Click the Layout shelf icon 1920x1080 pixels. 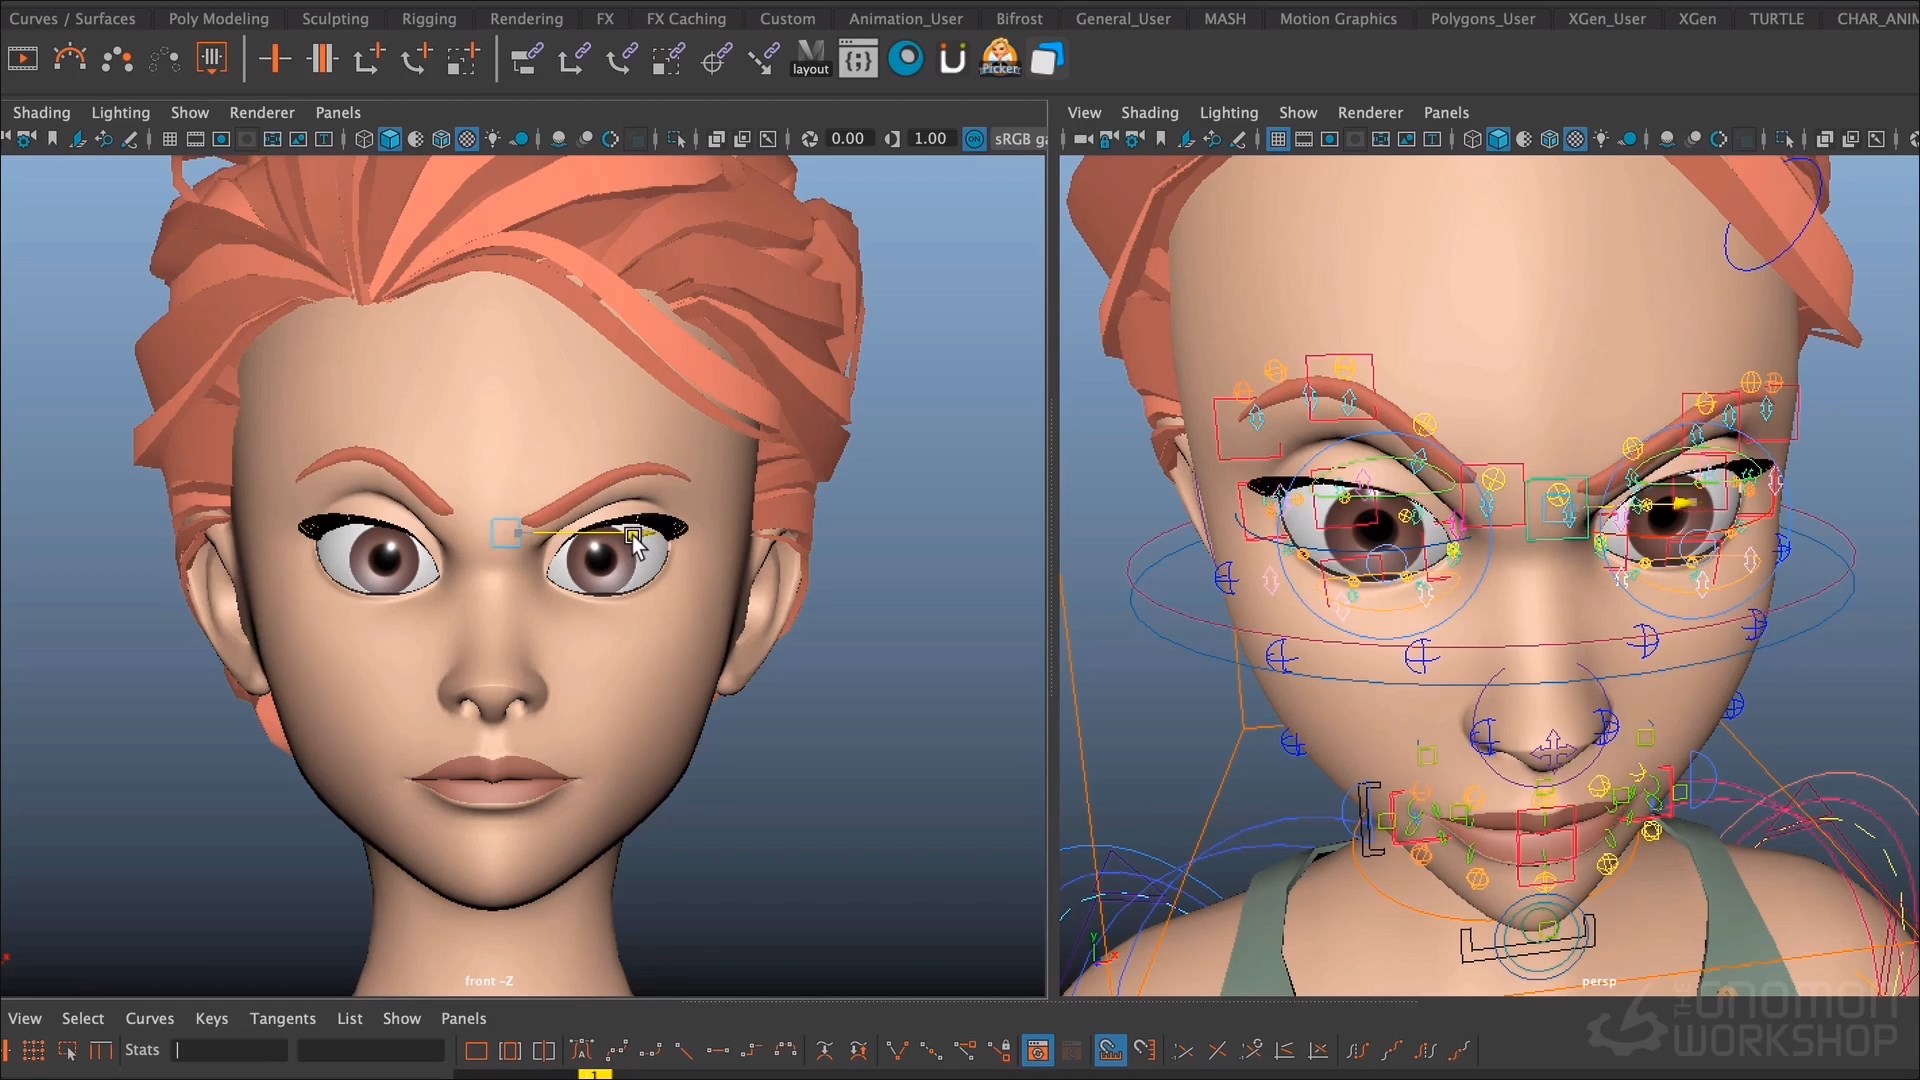coord(810,58)
